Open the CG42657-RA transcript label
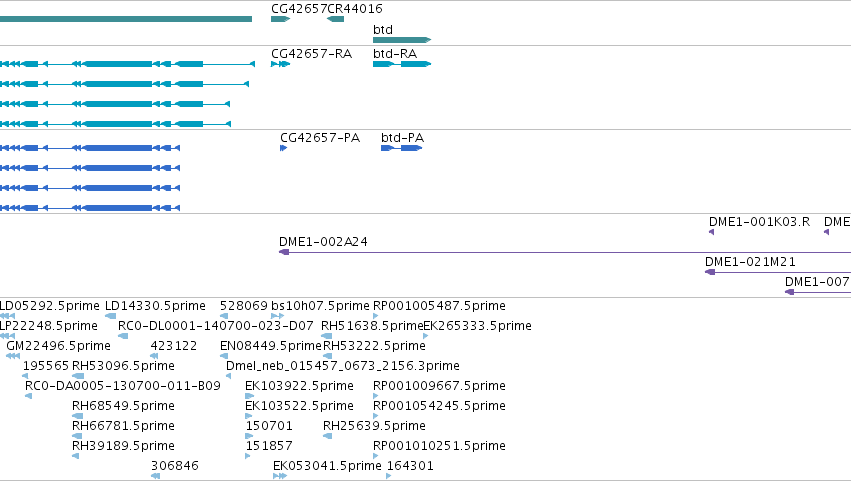Image resolution: width=851 pixels, height=481 pixels. (312, 54)
